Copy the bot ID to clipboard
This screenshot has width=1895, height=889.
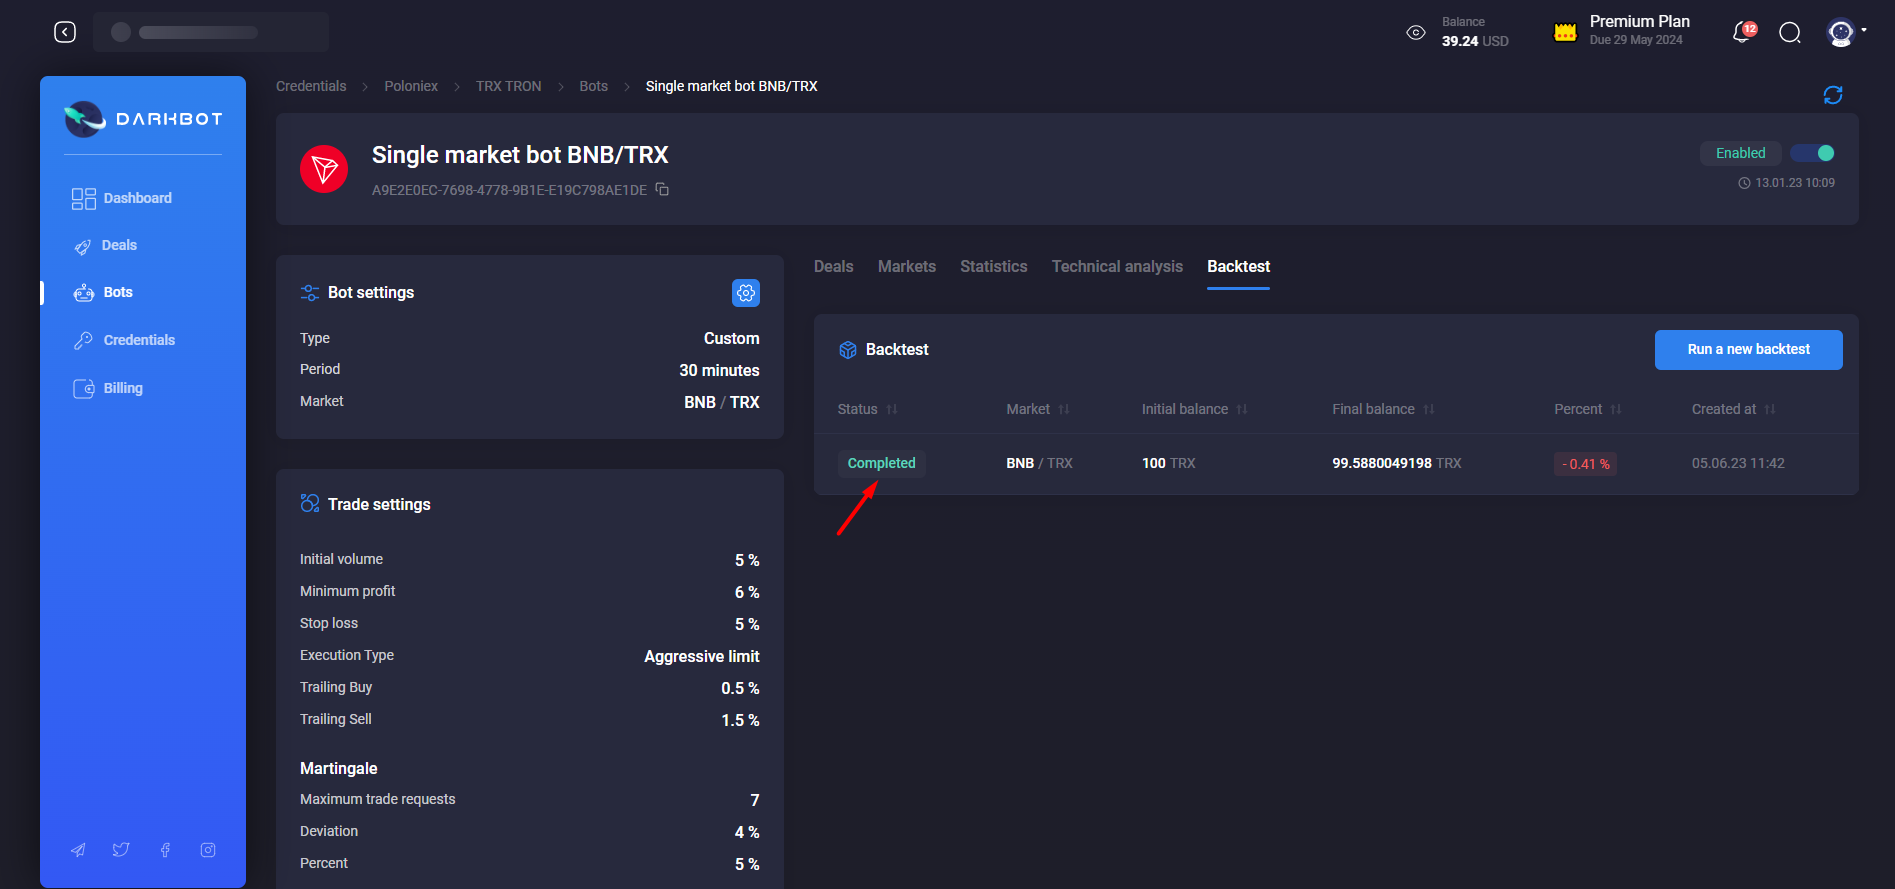pyautogui.click(x=662, y=189)
